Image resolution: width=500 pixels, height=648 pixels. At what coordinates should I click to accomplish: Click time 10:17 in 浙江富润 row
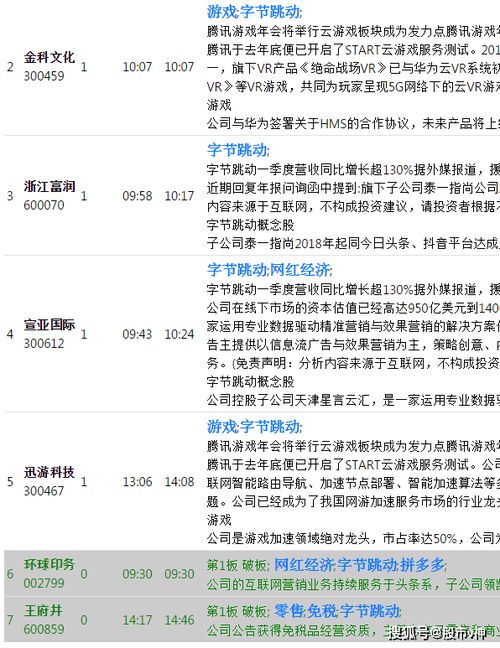click(x=179, y=196)
